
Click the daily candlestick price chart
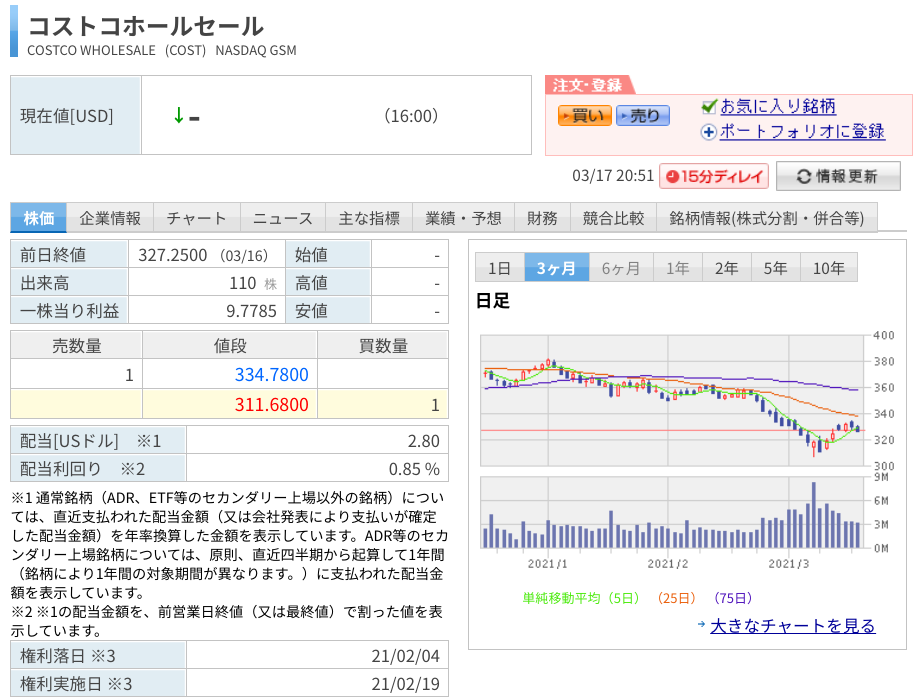point(673,401)
